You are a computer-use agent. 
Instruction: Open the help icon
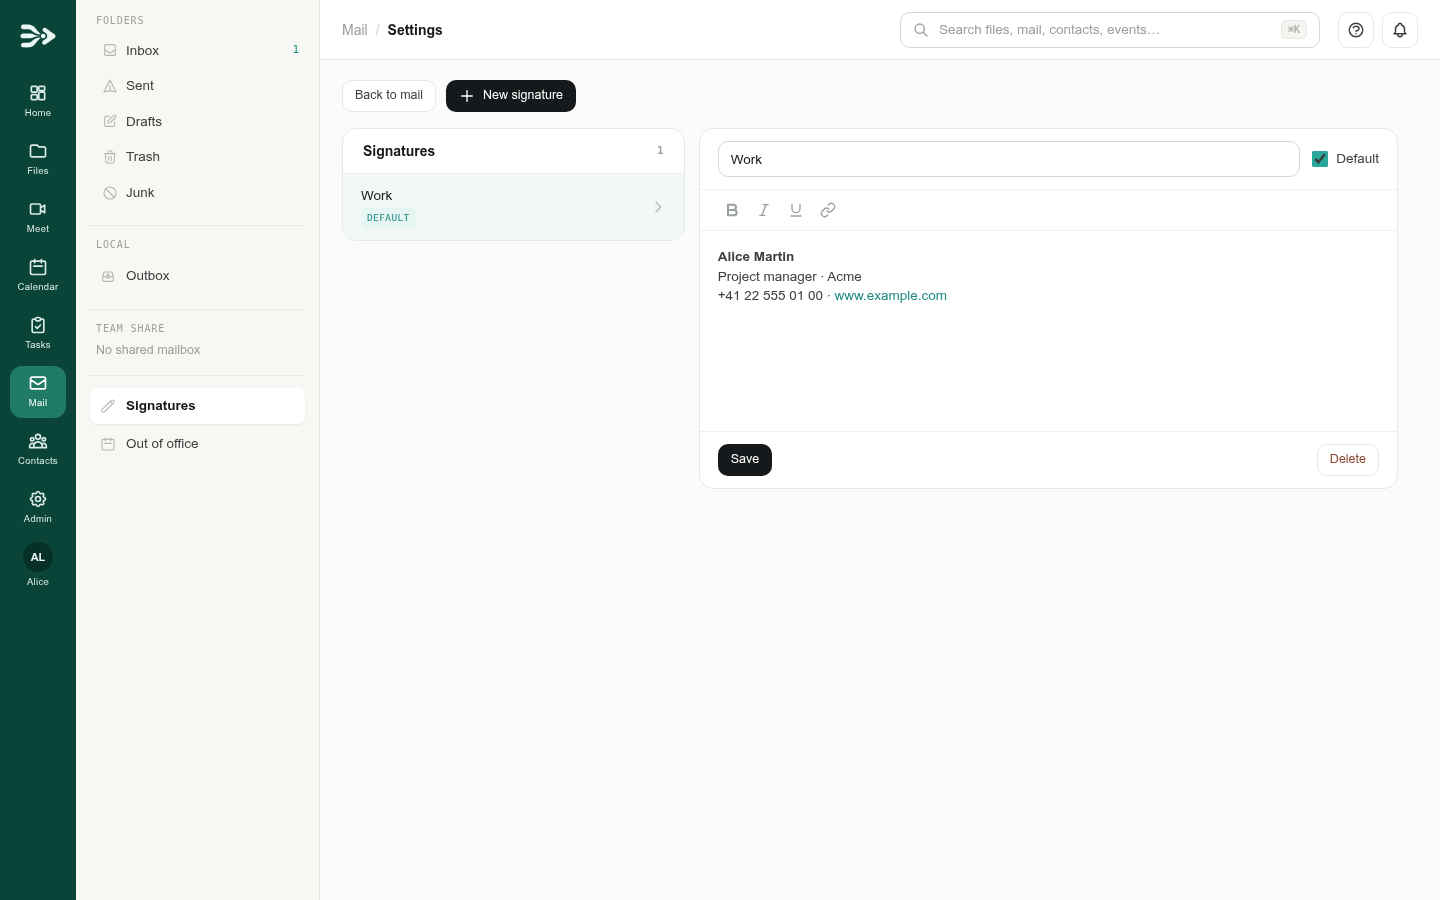pos(1356,30)
